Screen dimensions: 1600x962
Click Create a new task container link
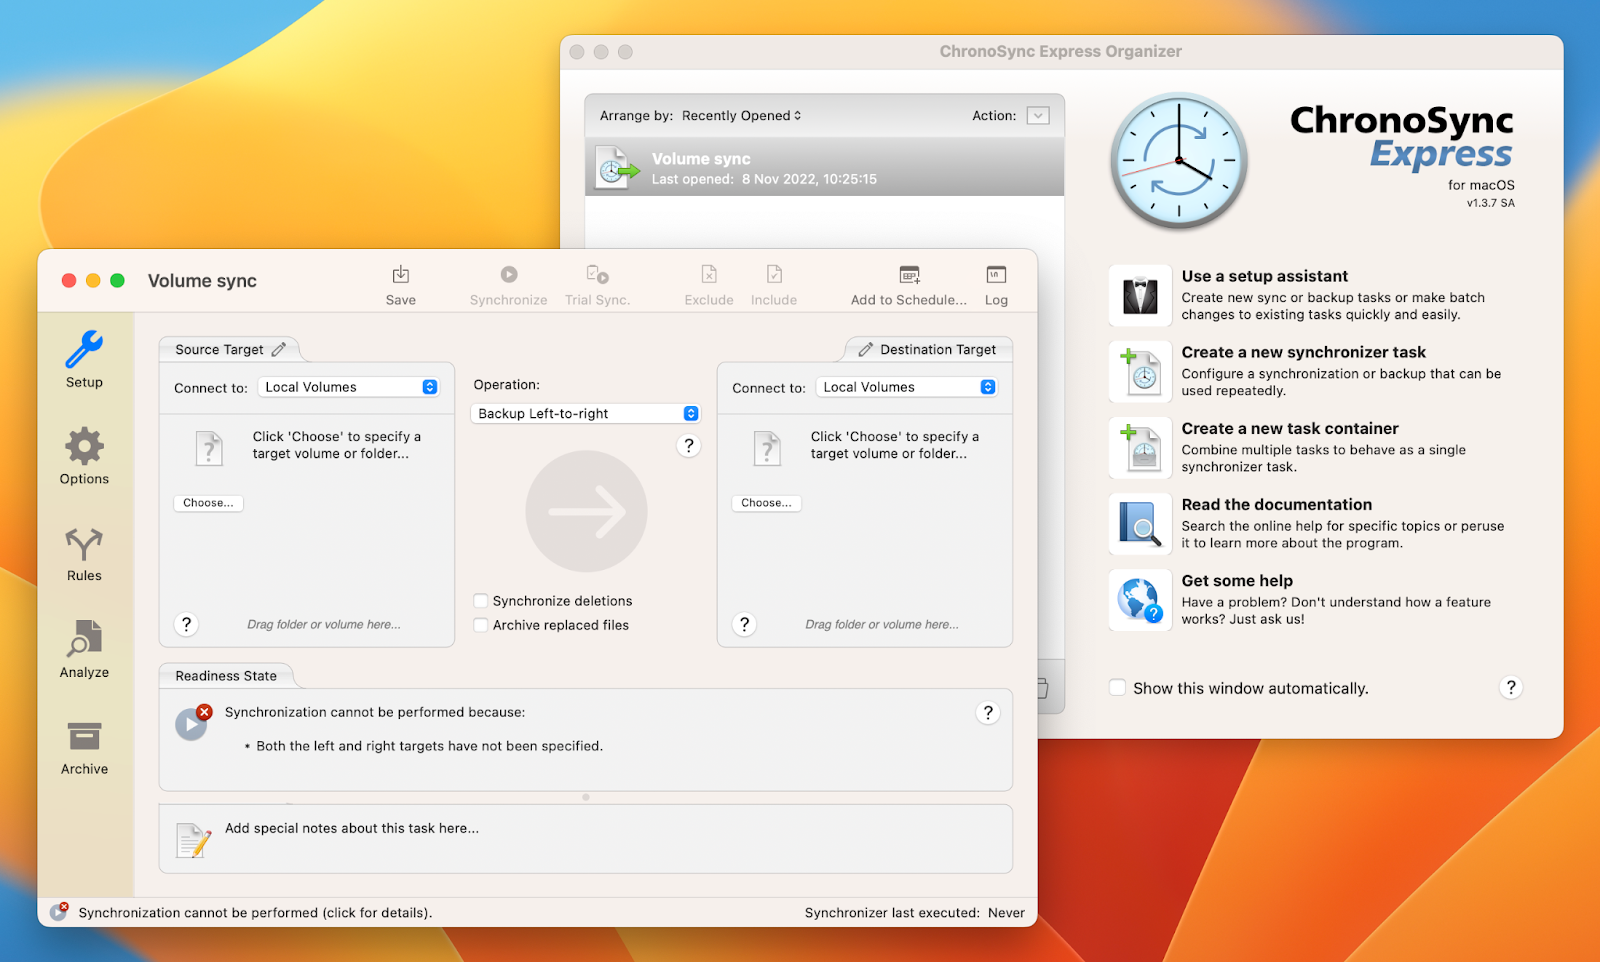[x=1290, y=428]
